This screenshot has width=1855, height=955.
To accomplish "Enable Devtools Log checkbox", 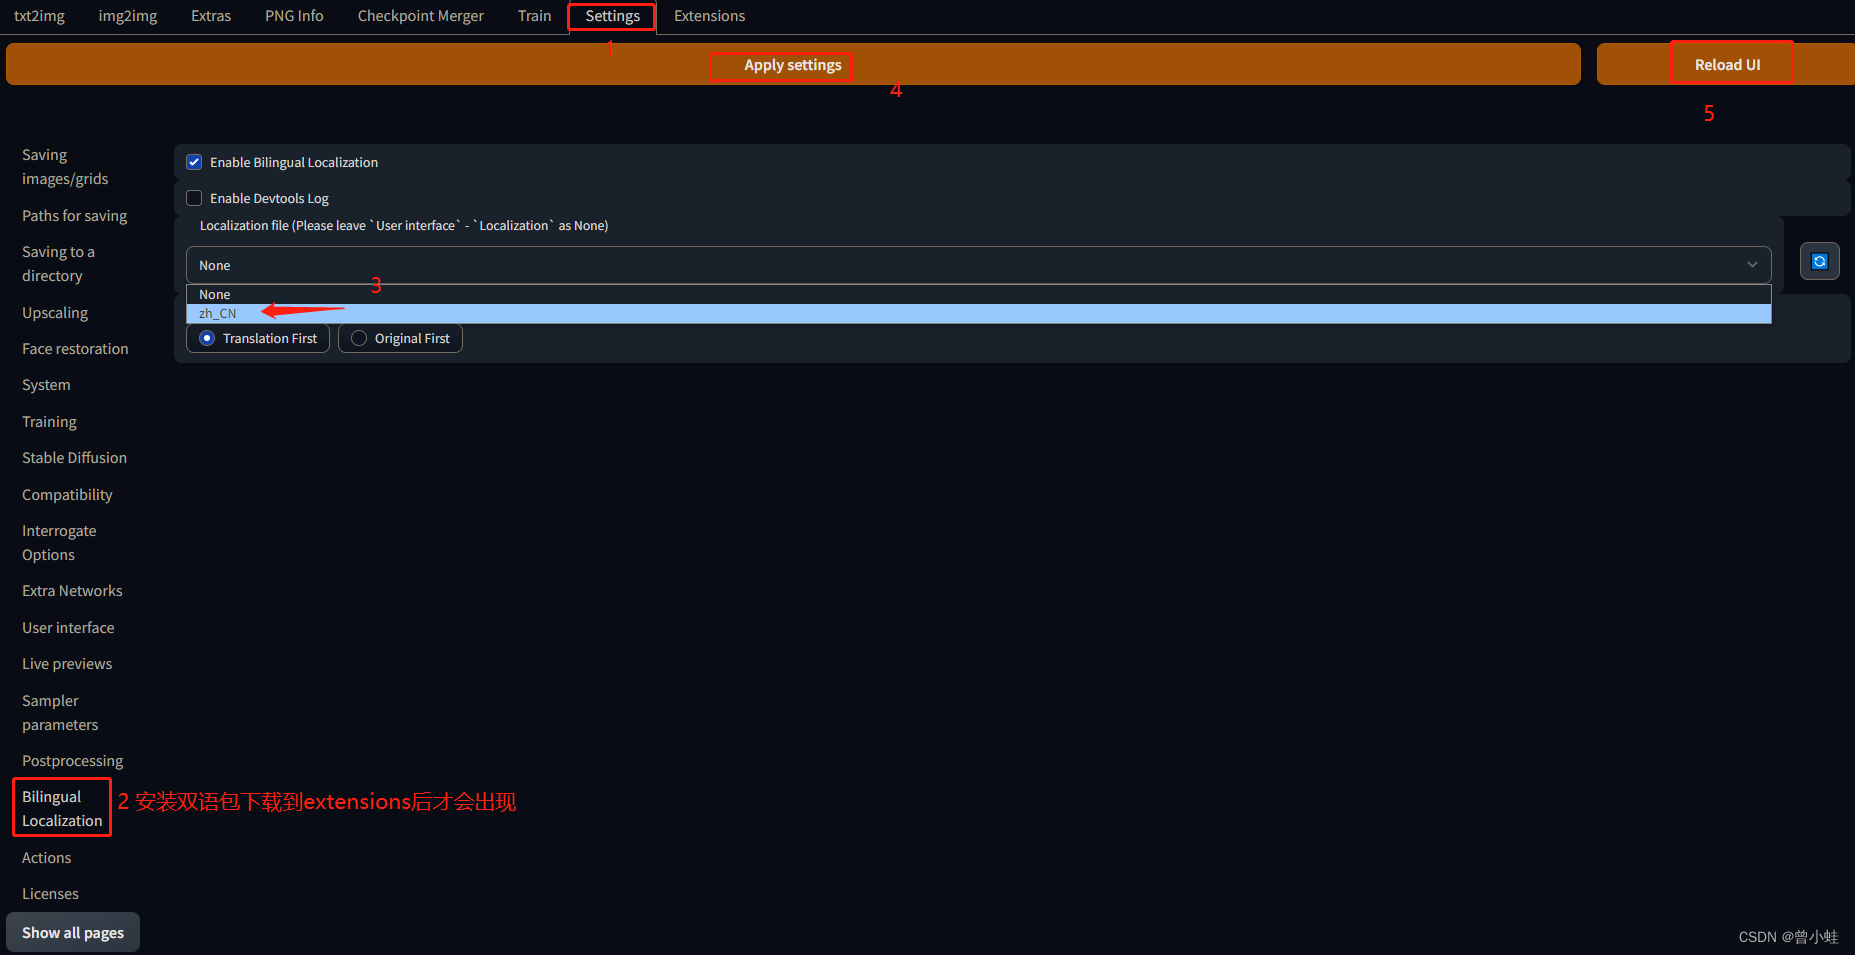I will click(x=194, y=198).
